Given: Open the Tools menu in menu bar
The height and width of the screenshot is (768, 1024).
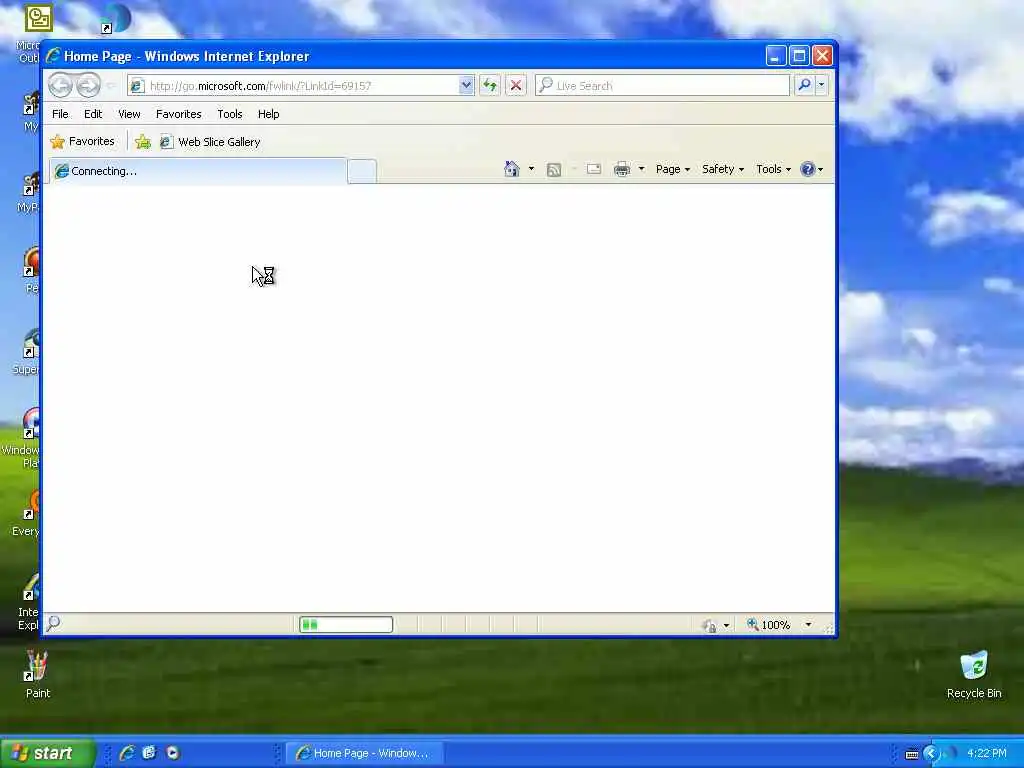Looking at the screenshot, I should click(x=230, y=114).
